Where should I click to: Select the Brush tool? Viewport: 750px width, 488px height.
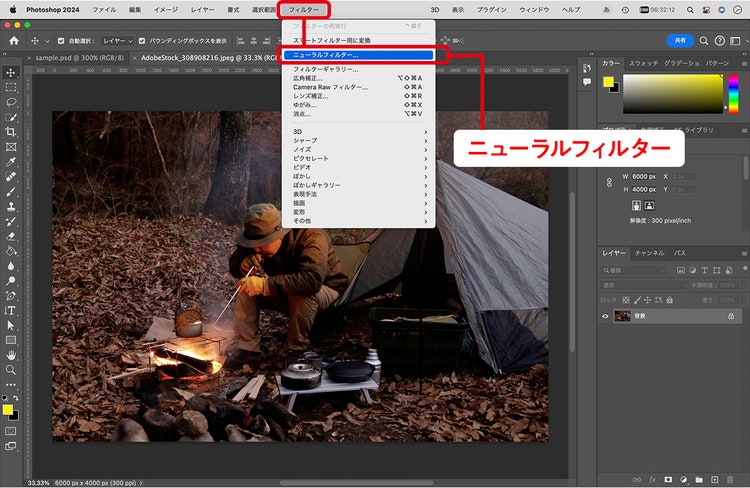[x=11, y=192]
